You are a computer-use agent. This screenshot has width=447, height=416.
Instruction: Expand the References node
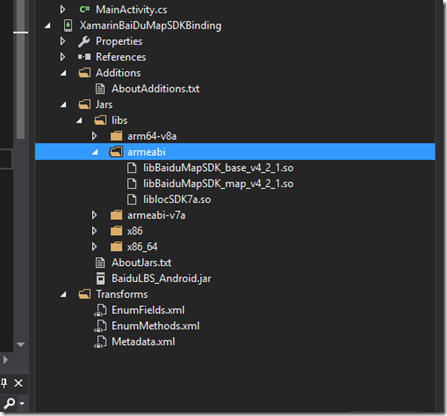62,57
